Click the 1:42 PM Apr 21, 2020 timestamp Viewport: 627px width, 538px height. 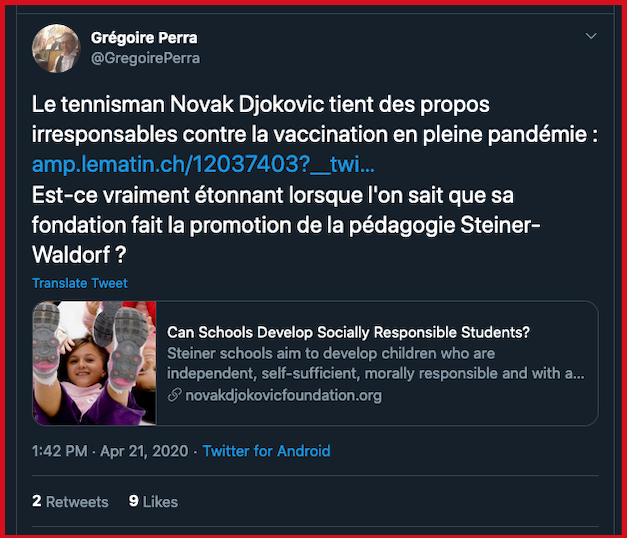click(x=110, y=451)
